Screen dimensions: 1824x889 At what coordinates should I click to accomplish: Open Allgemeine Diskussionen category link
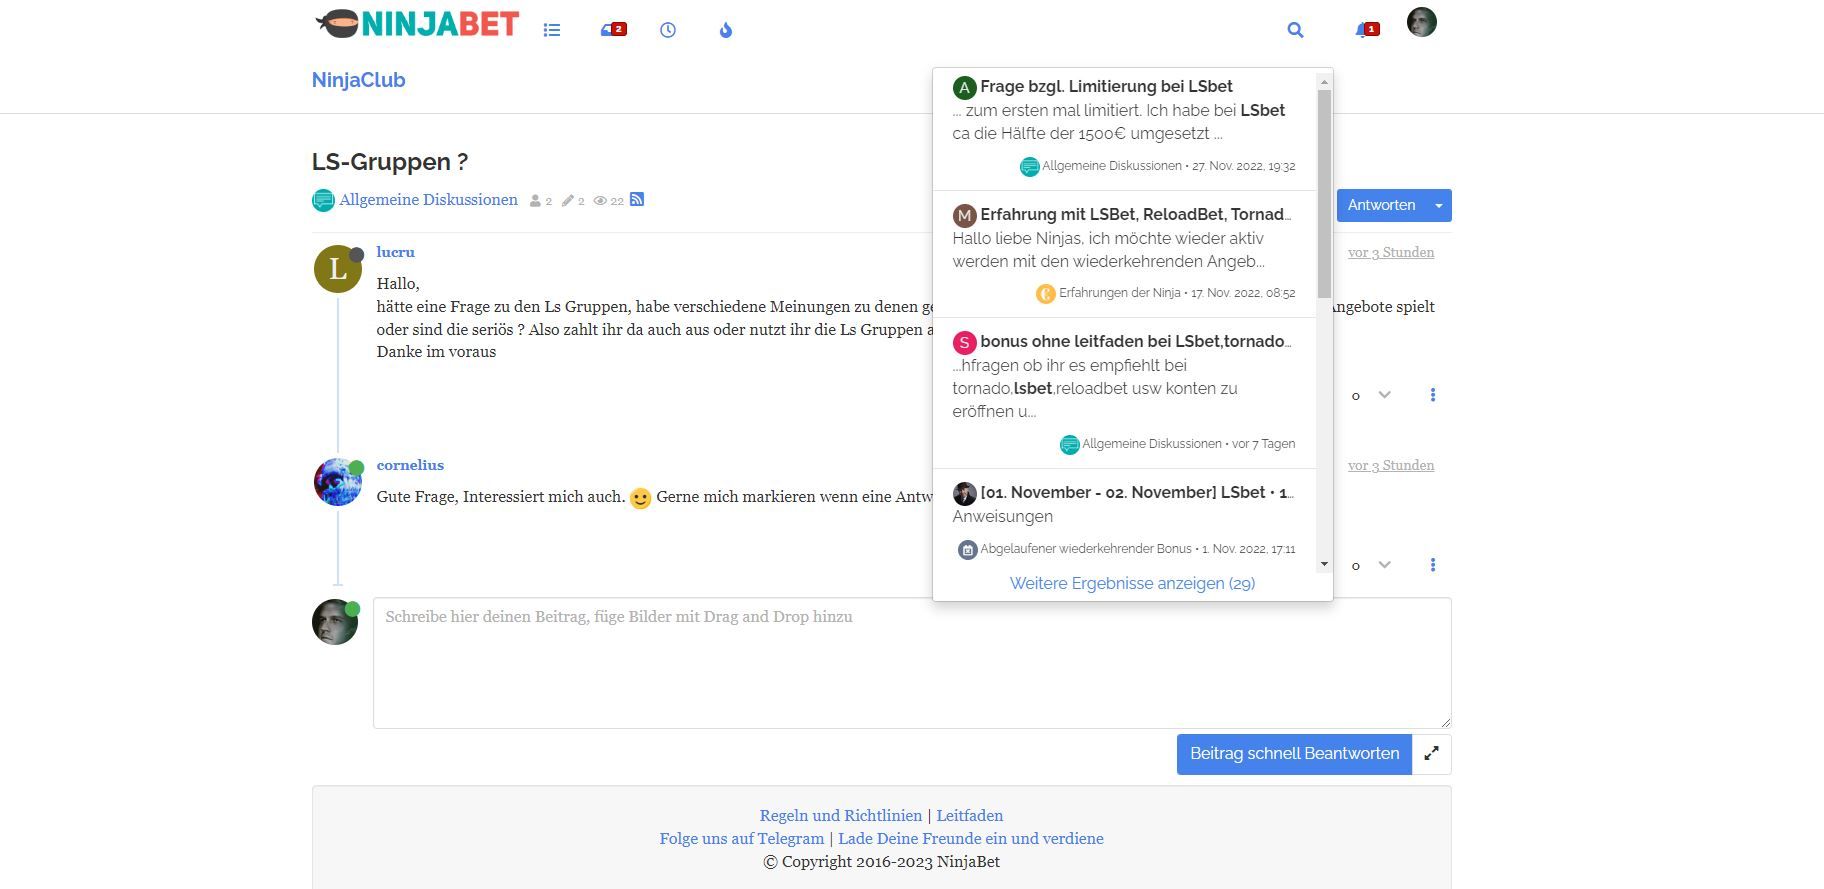coord(428,200)
